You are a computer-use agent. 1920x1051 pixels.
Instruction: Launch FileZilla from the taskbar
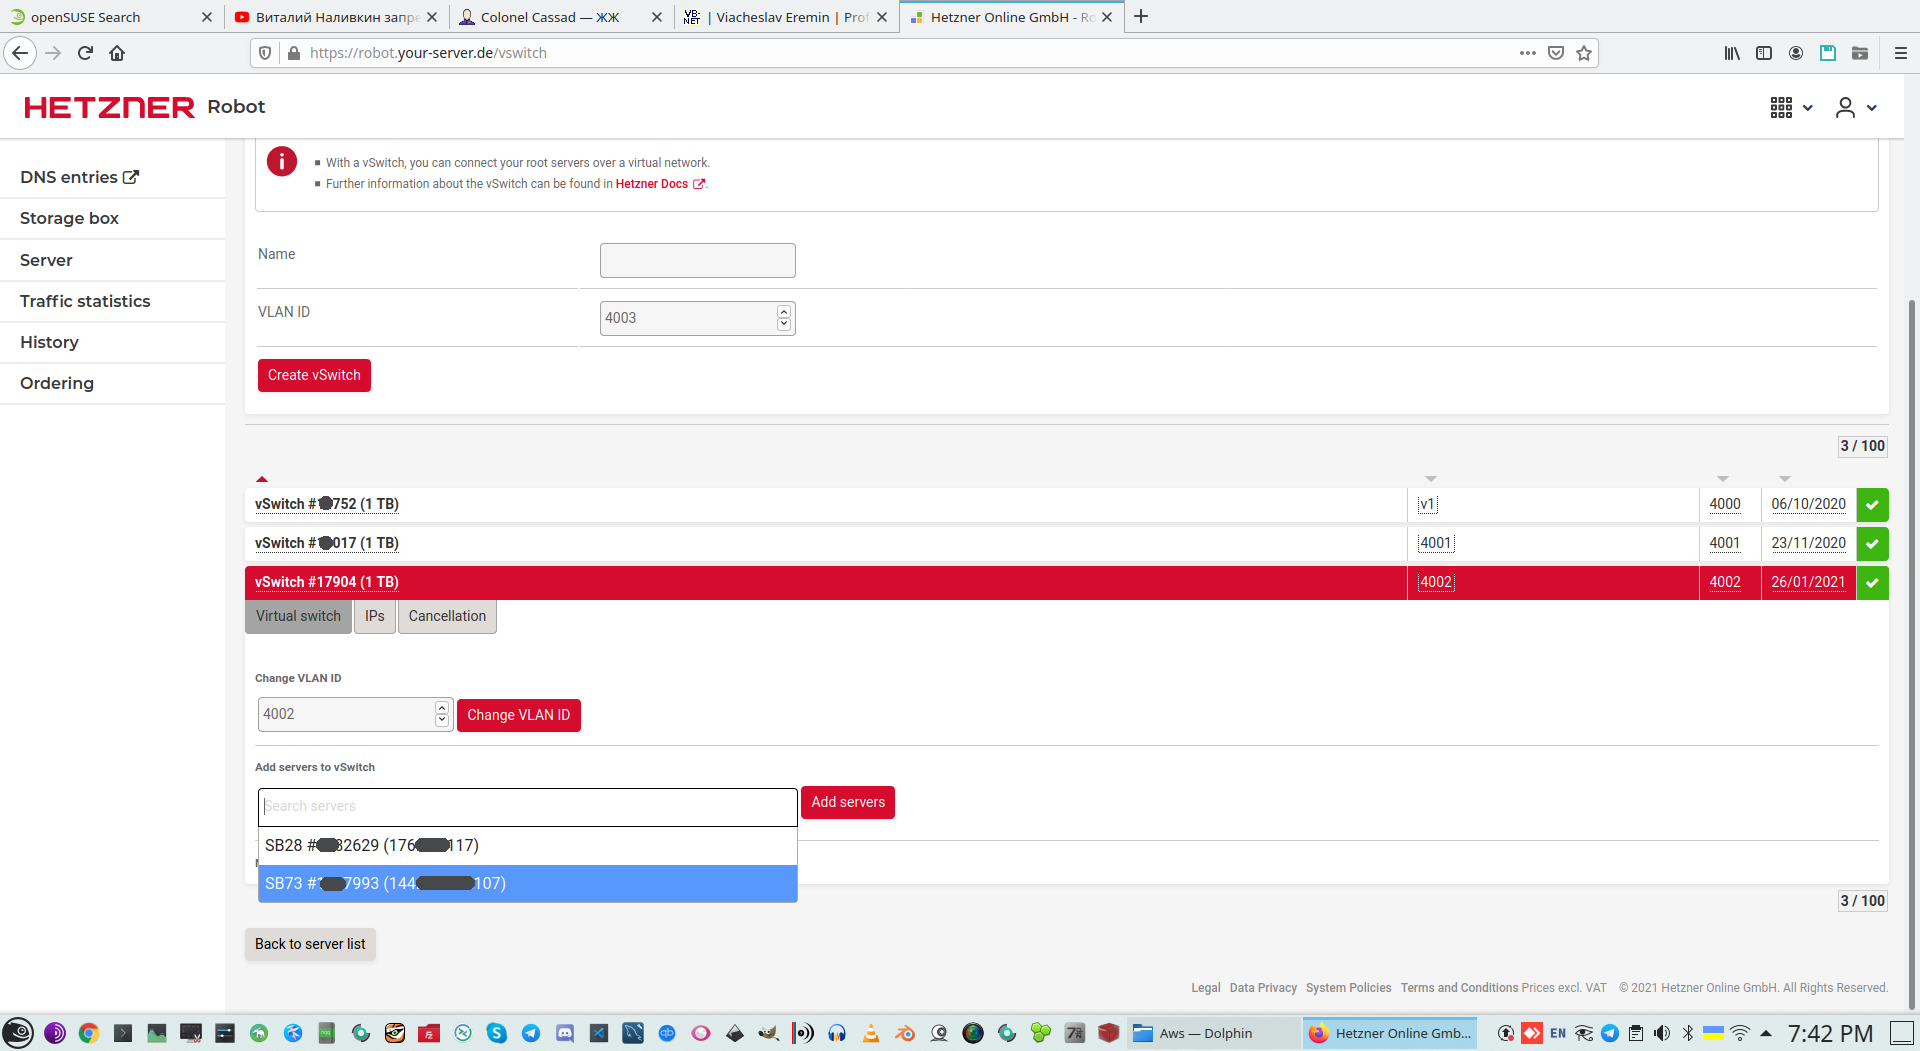point(429,1033)
